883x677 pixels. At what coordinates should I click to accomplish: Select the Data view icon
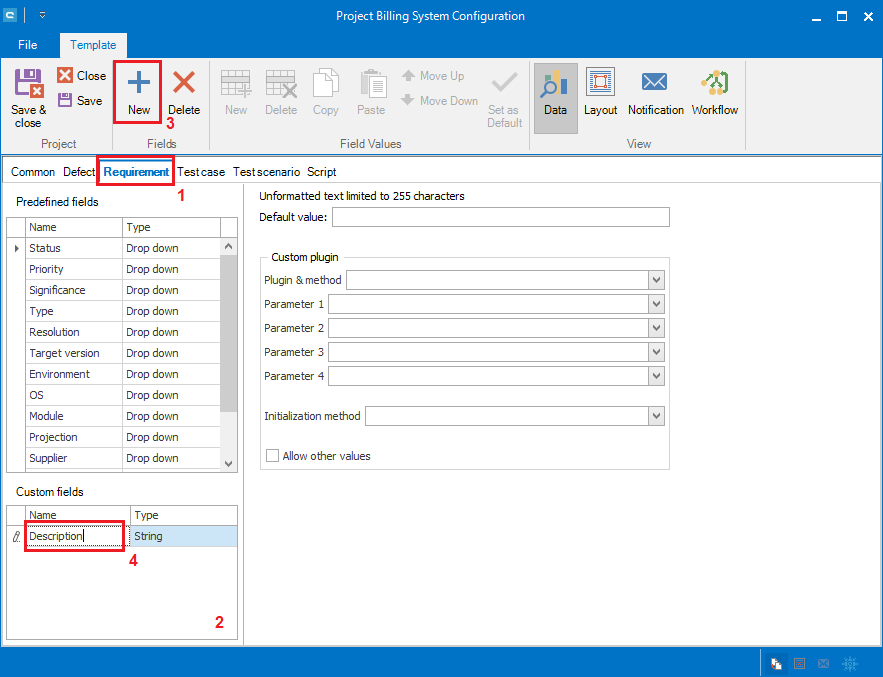[x=555, y=84]
